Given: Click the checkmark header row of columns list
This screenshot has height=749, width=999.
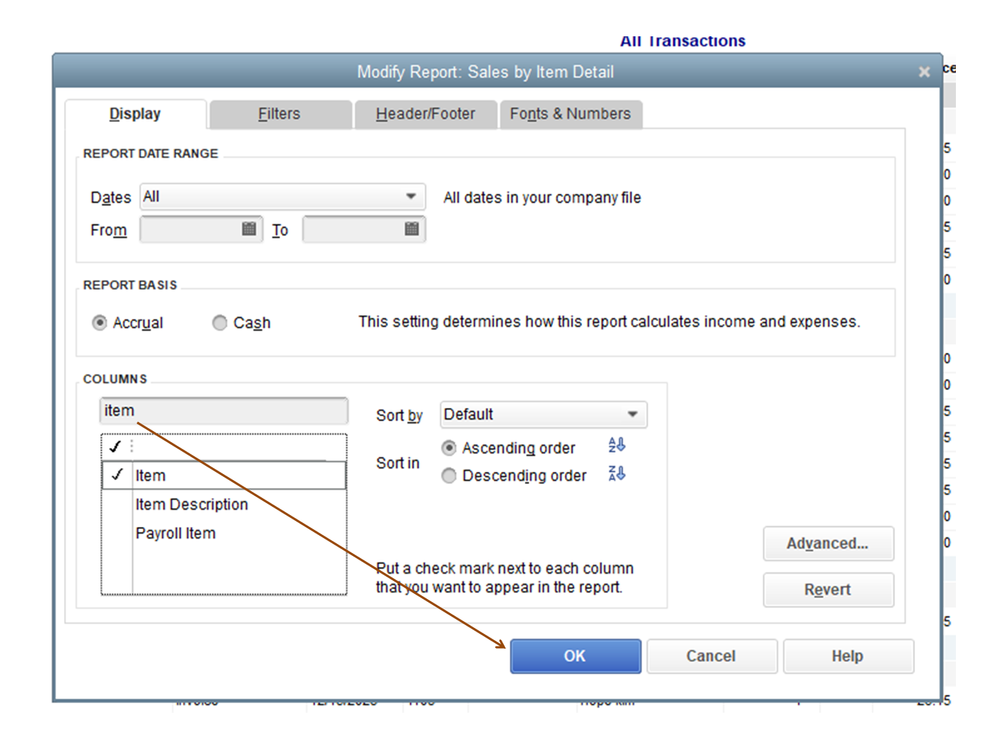Looking at the screenshot, I should (224, 447).
